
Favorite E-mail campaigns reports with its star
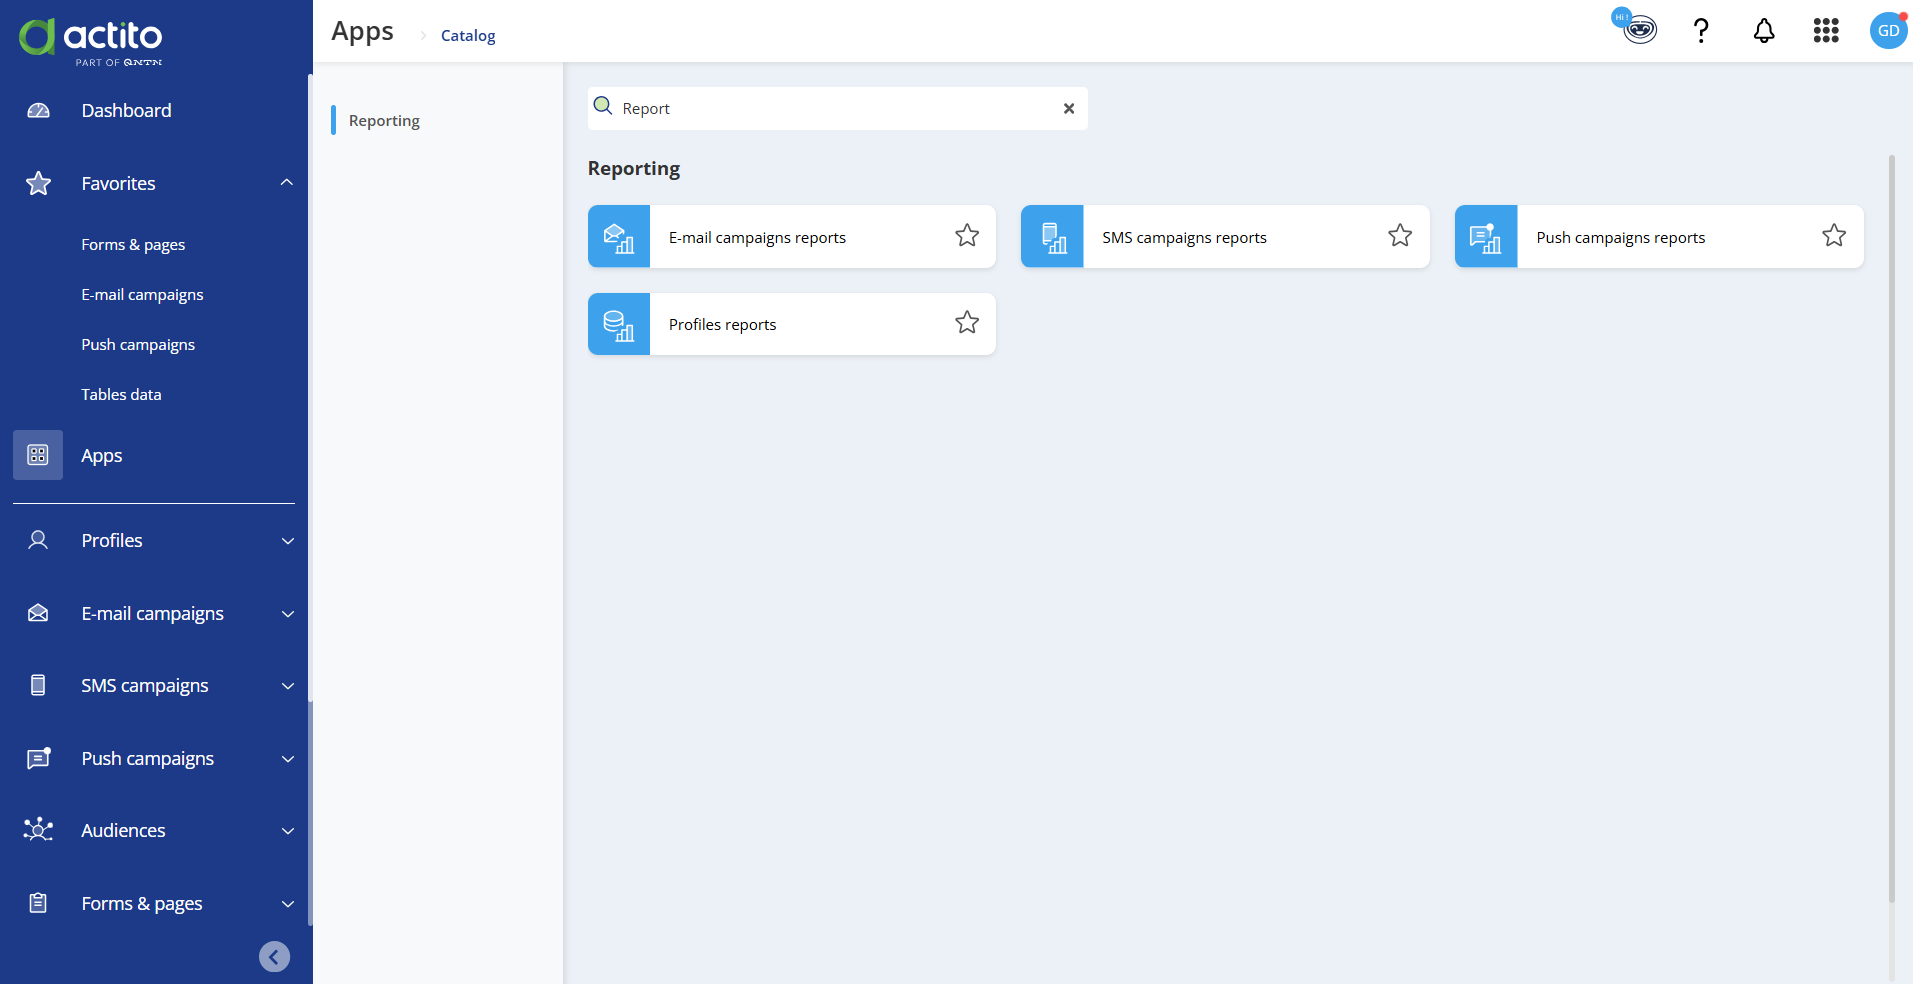[x=967, y=236]
